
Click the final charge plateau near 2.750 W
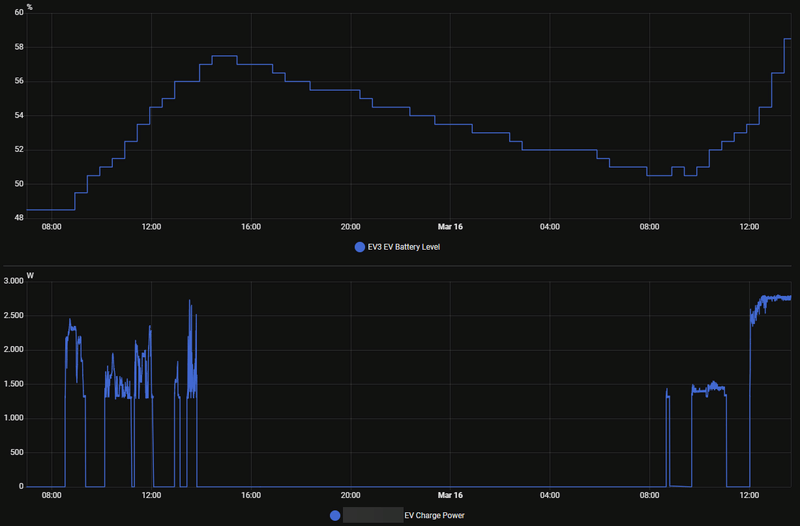(x=777, y=298)
